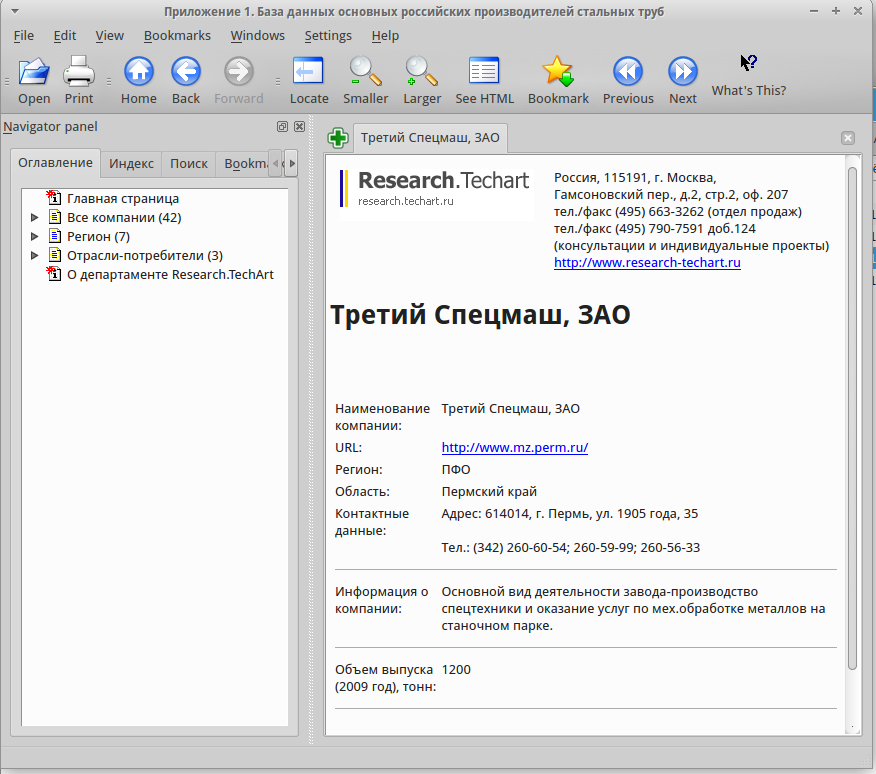
Task: Close the Navigator panel
Action: tap(299, 126)
